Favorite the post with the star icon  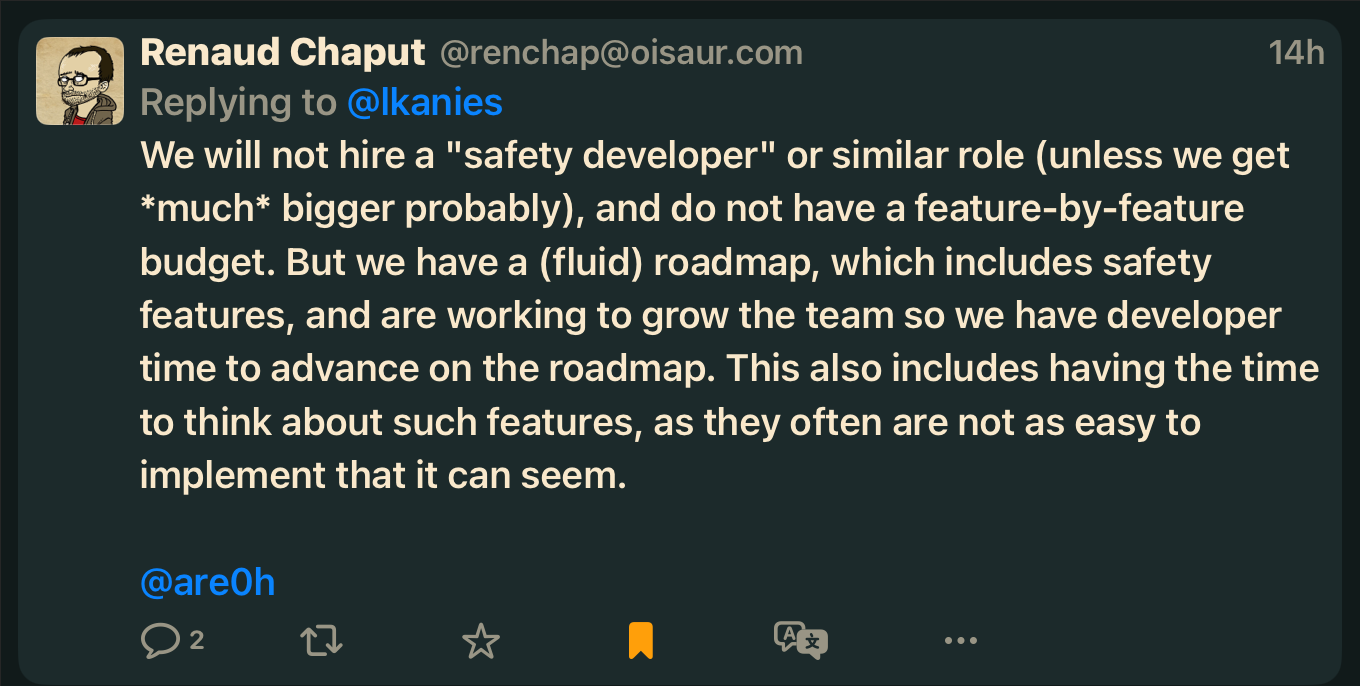click(x=481, y=641)
